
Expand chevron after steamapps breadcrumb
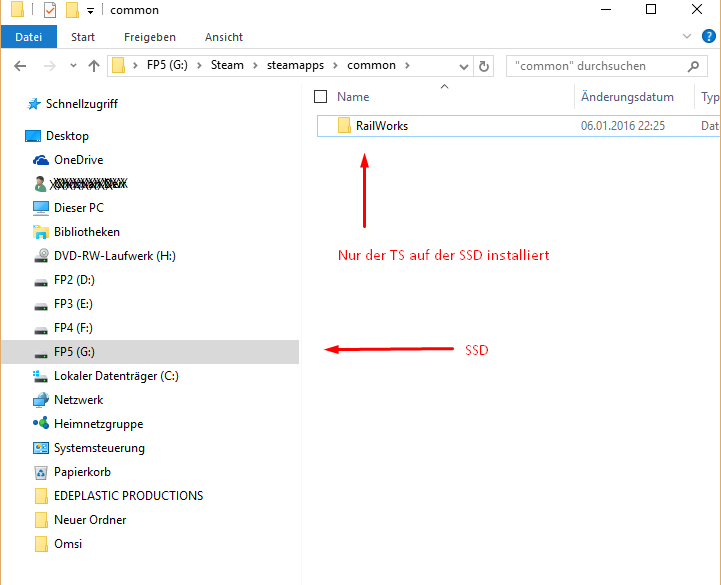coord(335,65)
